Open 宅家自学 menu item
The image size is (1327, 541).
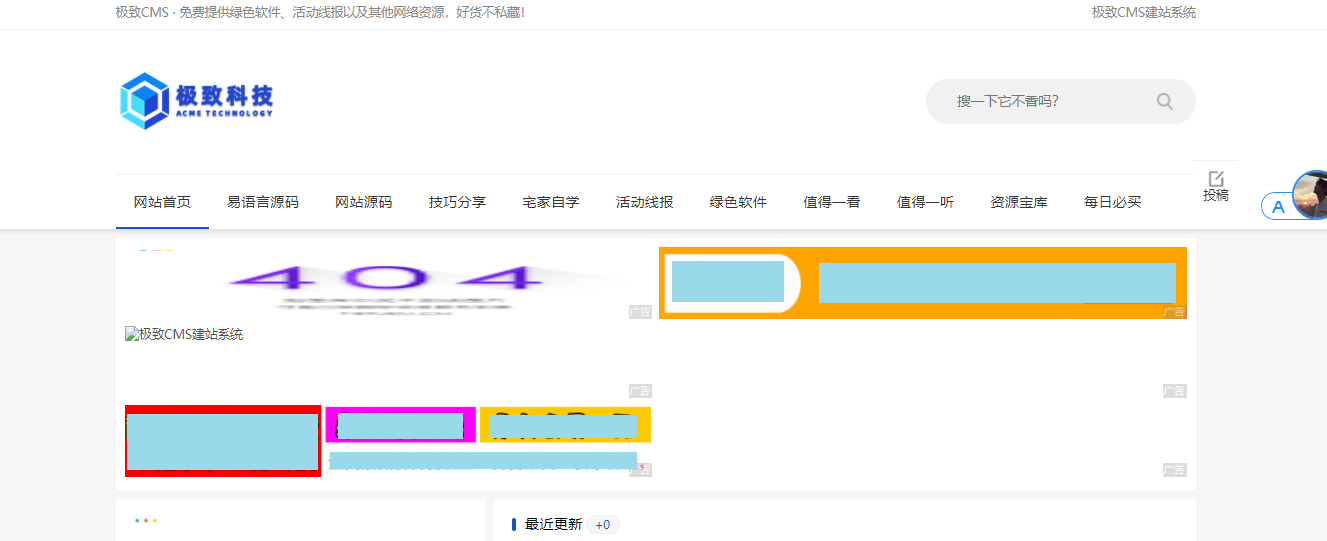550,202
